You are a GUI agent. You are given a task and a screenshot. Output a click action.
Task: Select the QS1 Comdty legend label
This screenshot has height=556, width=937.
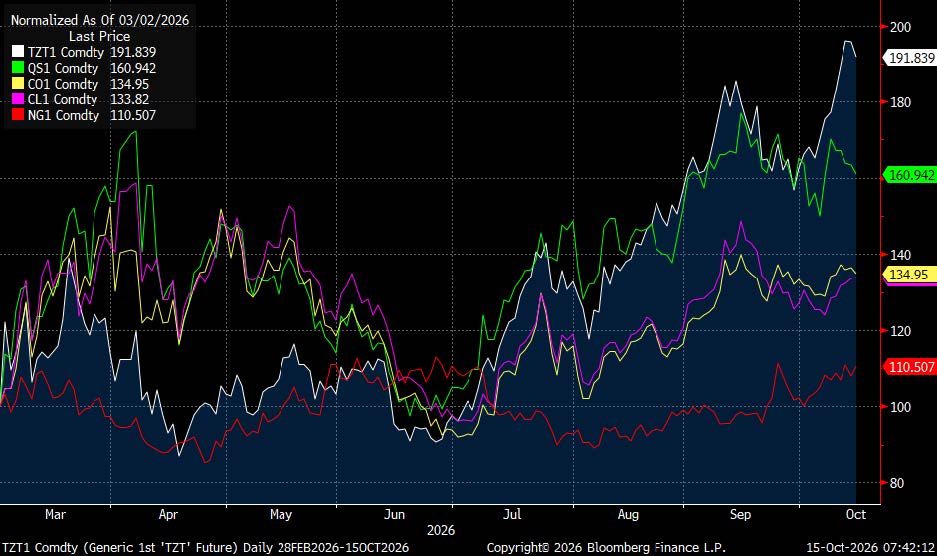63,68
